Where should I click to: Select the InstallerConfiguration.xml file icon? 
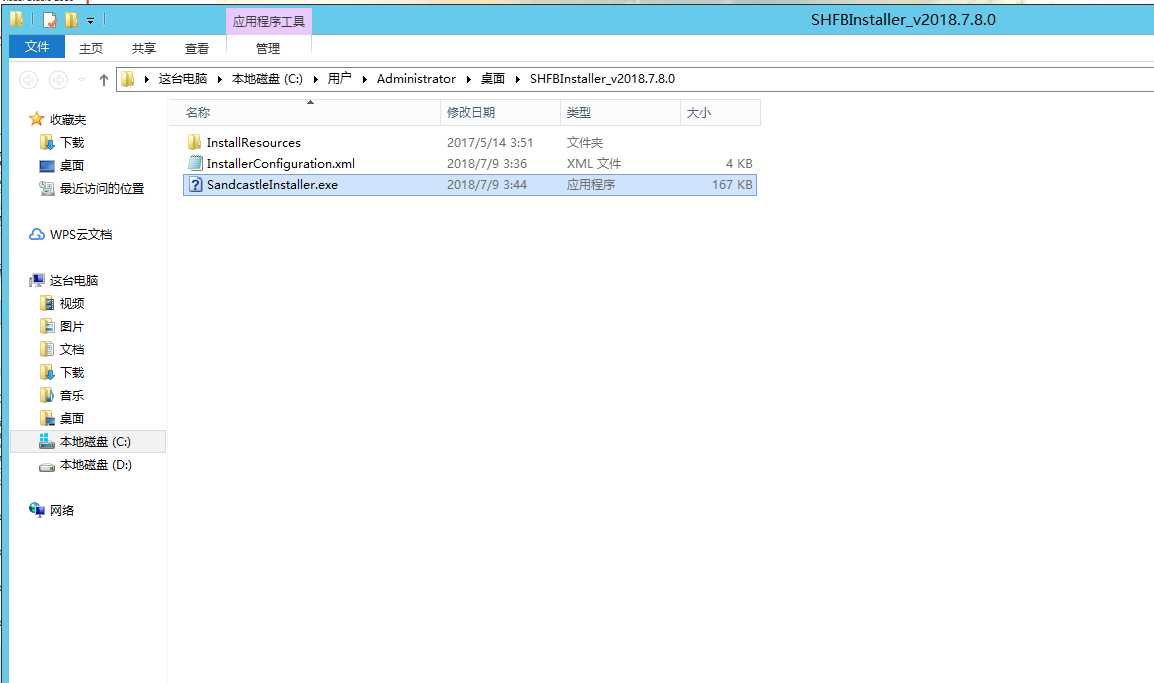[x=195, y=163]
